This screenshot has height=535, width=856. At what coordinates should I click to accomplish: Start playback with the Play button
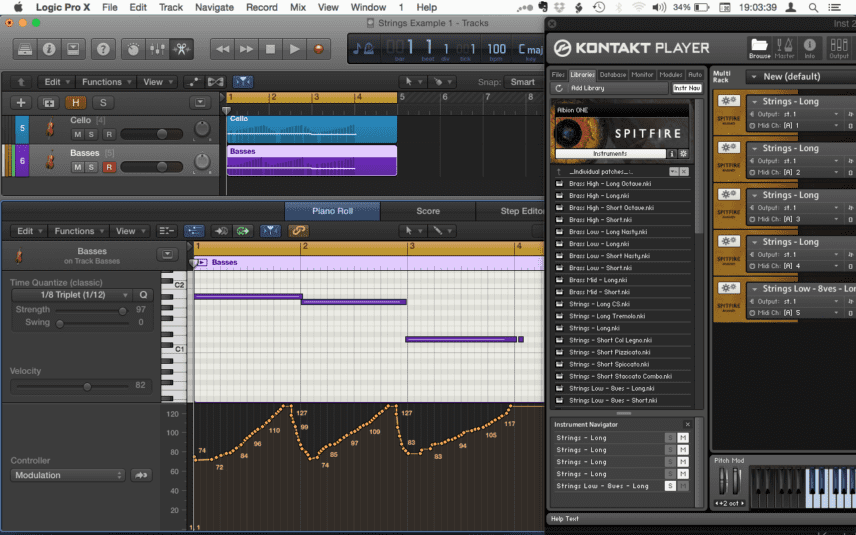coord(294,49)
